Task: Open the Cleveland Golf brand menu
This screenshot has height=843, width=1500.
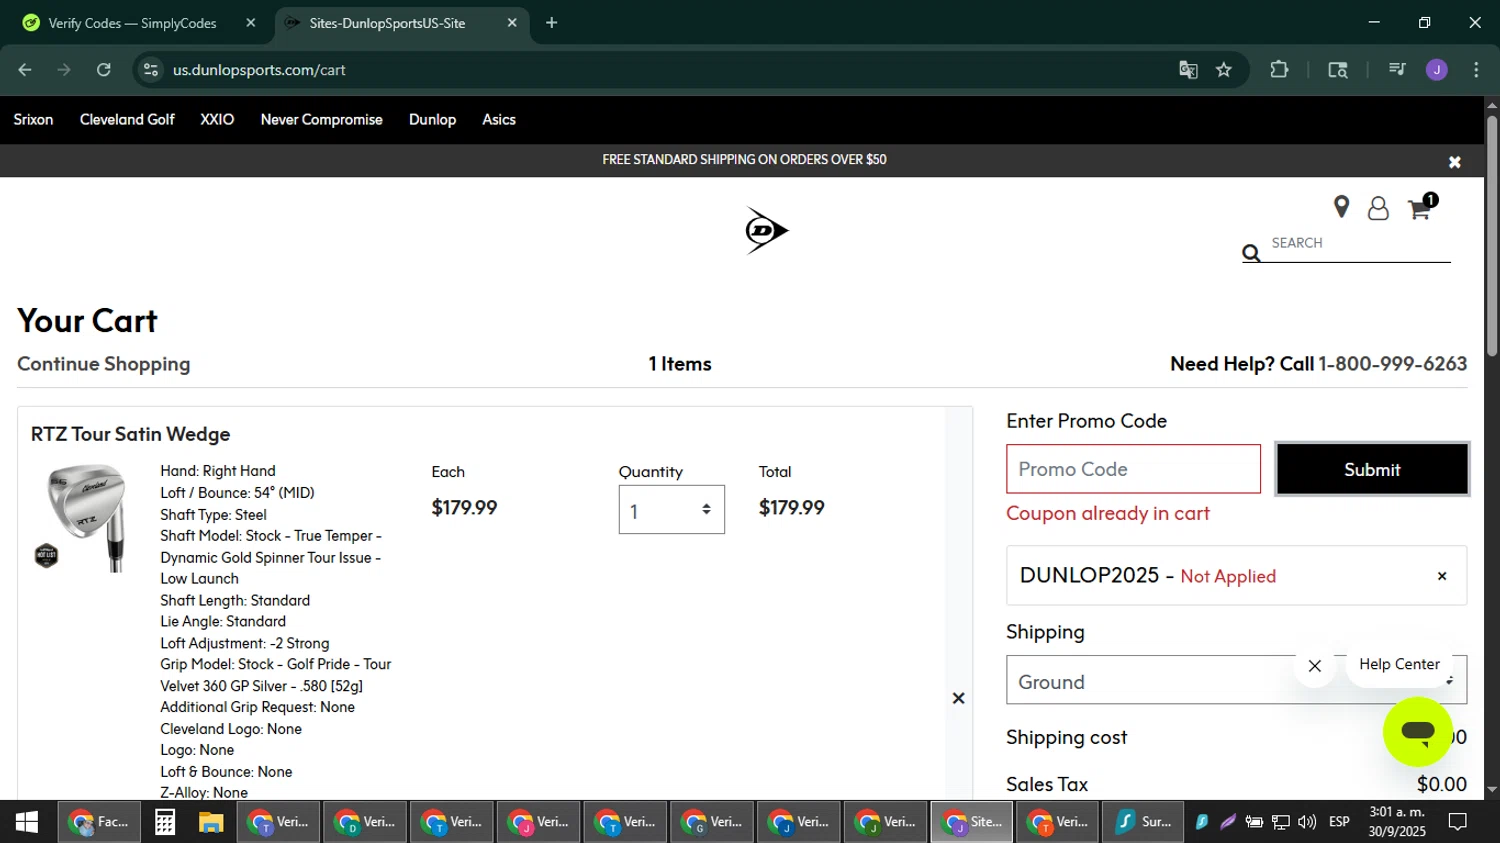Action: [127, 119]
